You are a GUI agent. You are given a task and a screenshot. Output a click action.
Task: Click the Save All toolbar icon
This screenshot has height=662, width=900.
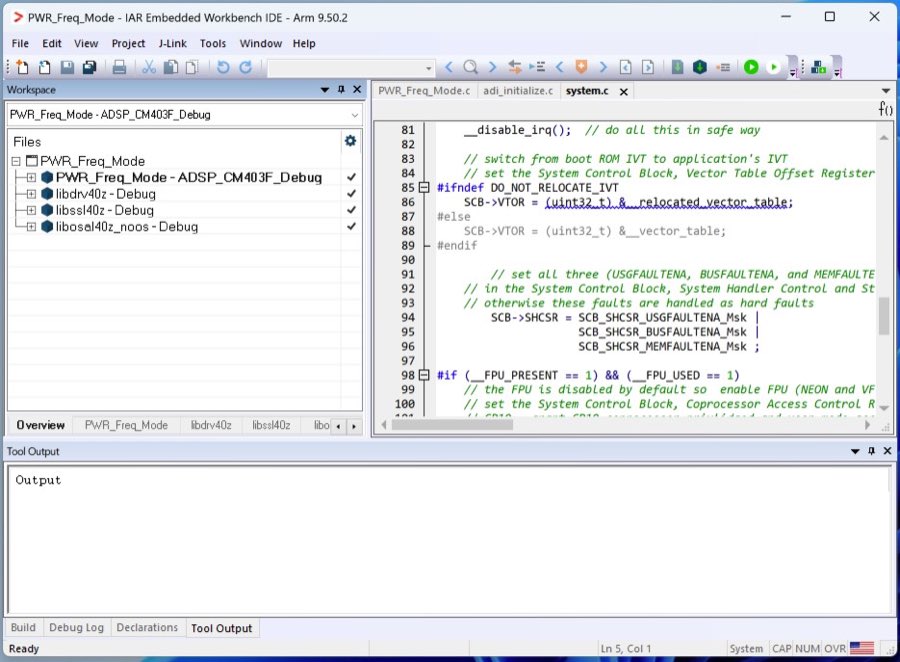click(x=89, y=67)
